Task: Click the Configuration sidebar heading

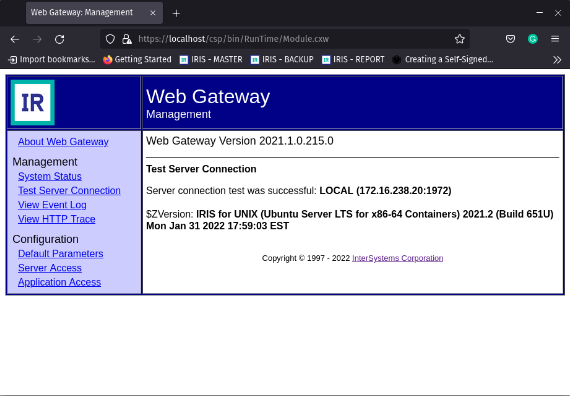Action: 45,239
